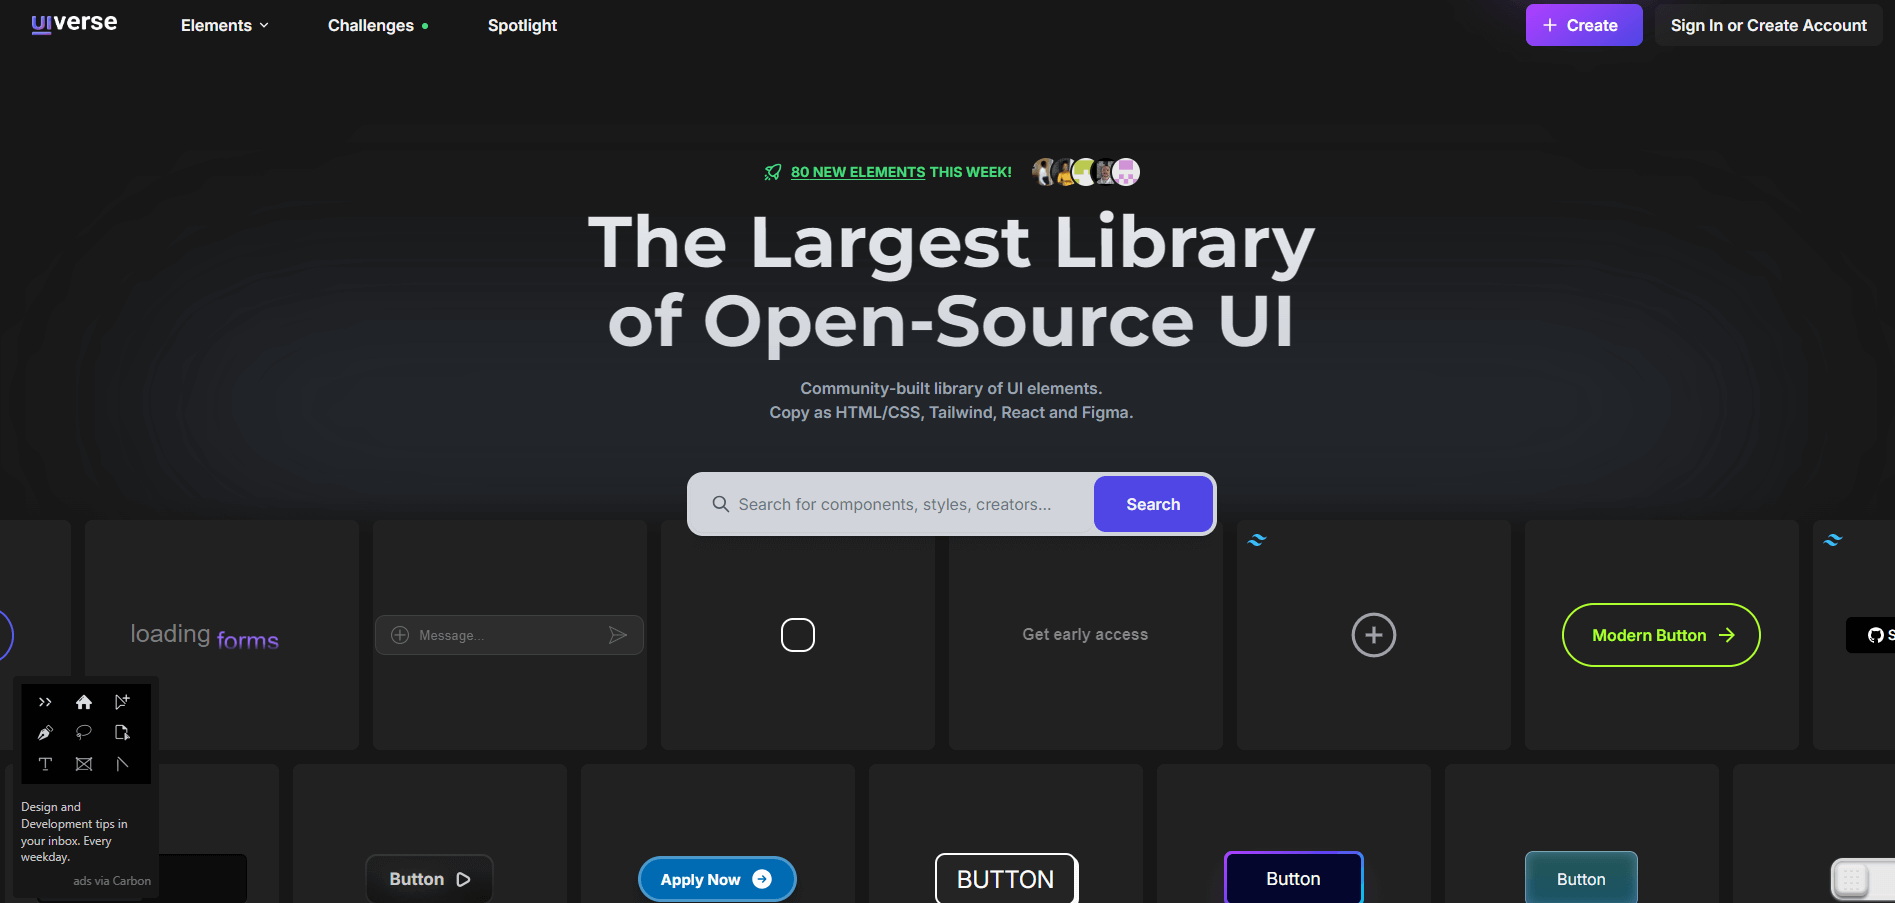Click the circled plus icon card

click(1374, 635)
